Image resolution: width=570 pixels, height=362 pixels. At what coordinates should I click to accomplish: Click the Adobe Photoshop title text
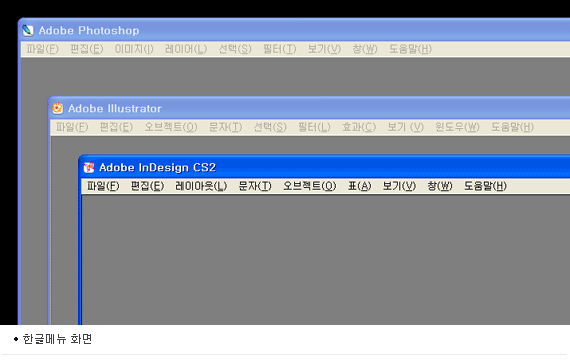coord(89,31)
